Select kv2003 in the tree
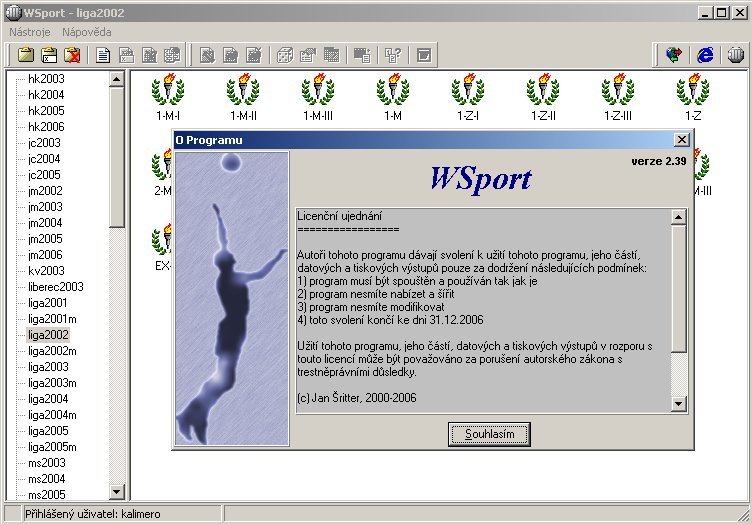Viewport: 752px width, 524px height. tap(46, 271)
